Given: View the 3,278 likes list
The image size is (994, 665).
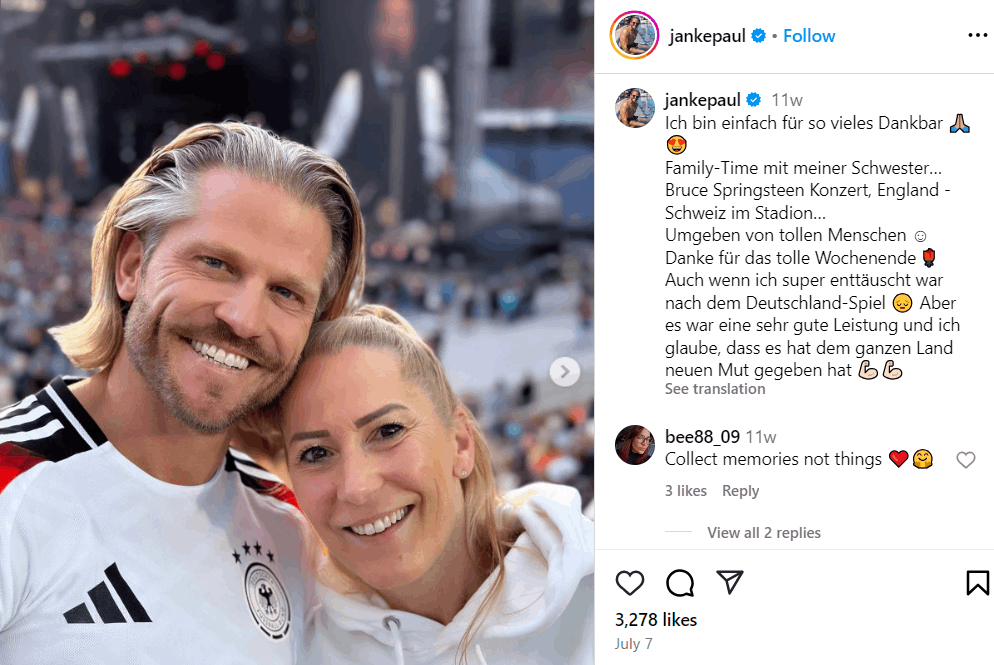Looking at the screenshot, I should 655,619.
